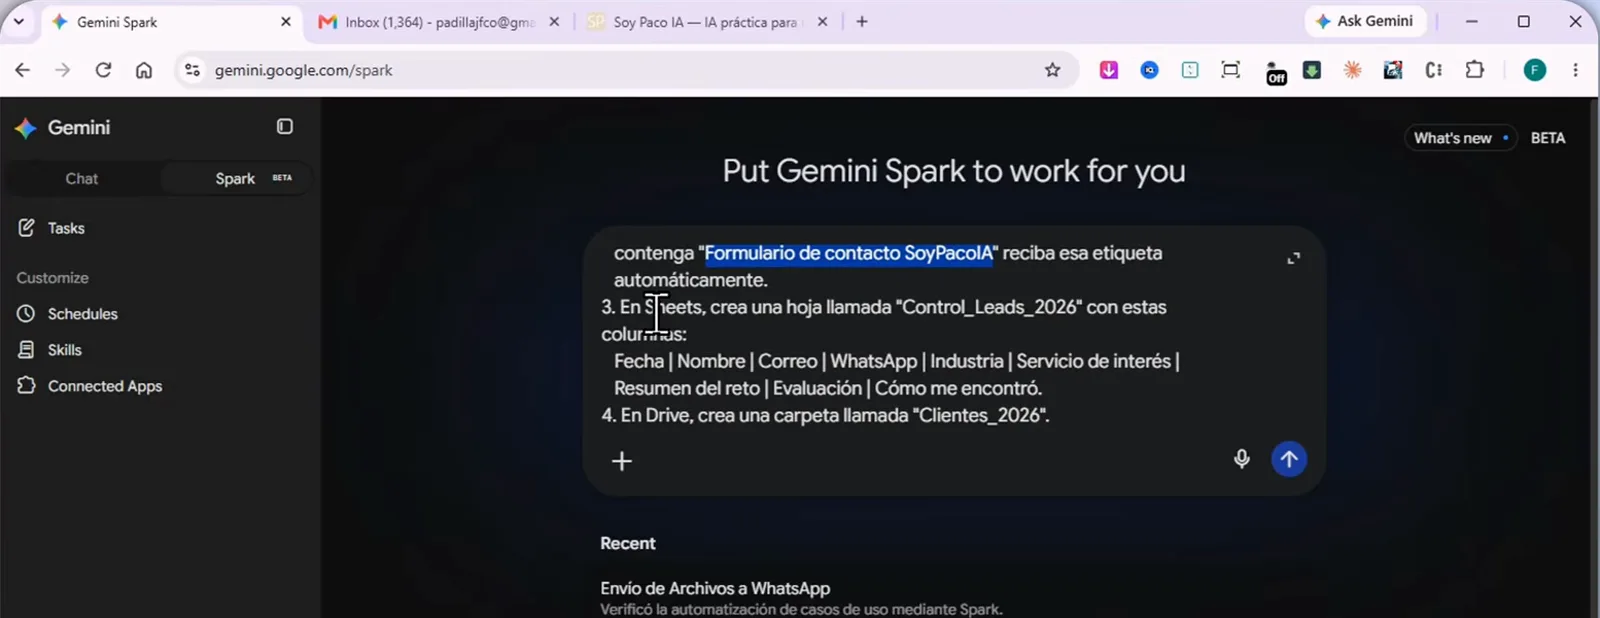Image resolution: width=1600 pixels, height=618 pixels.
Task: Bookmark this page with the star icon
Action: (1052, 70)
